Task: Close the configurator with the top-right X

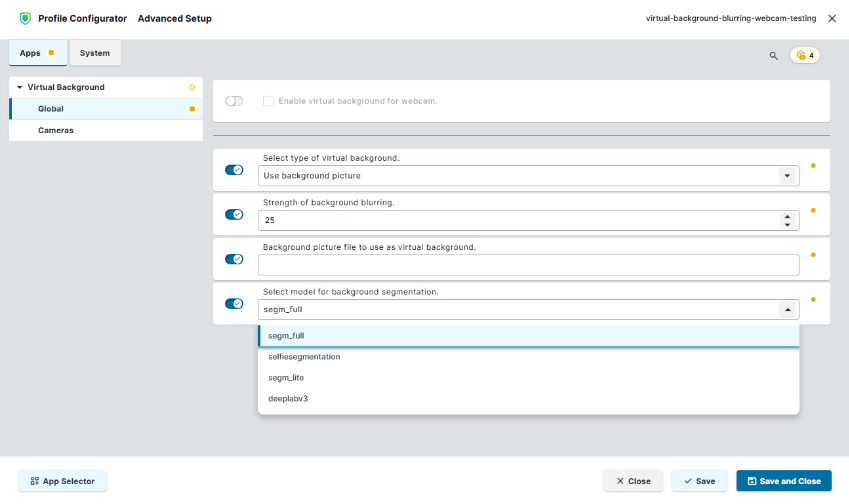Action: point(832,18)
